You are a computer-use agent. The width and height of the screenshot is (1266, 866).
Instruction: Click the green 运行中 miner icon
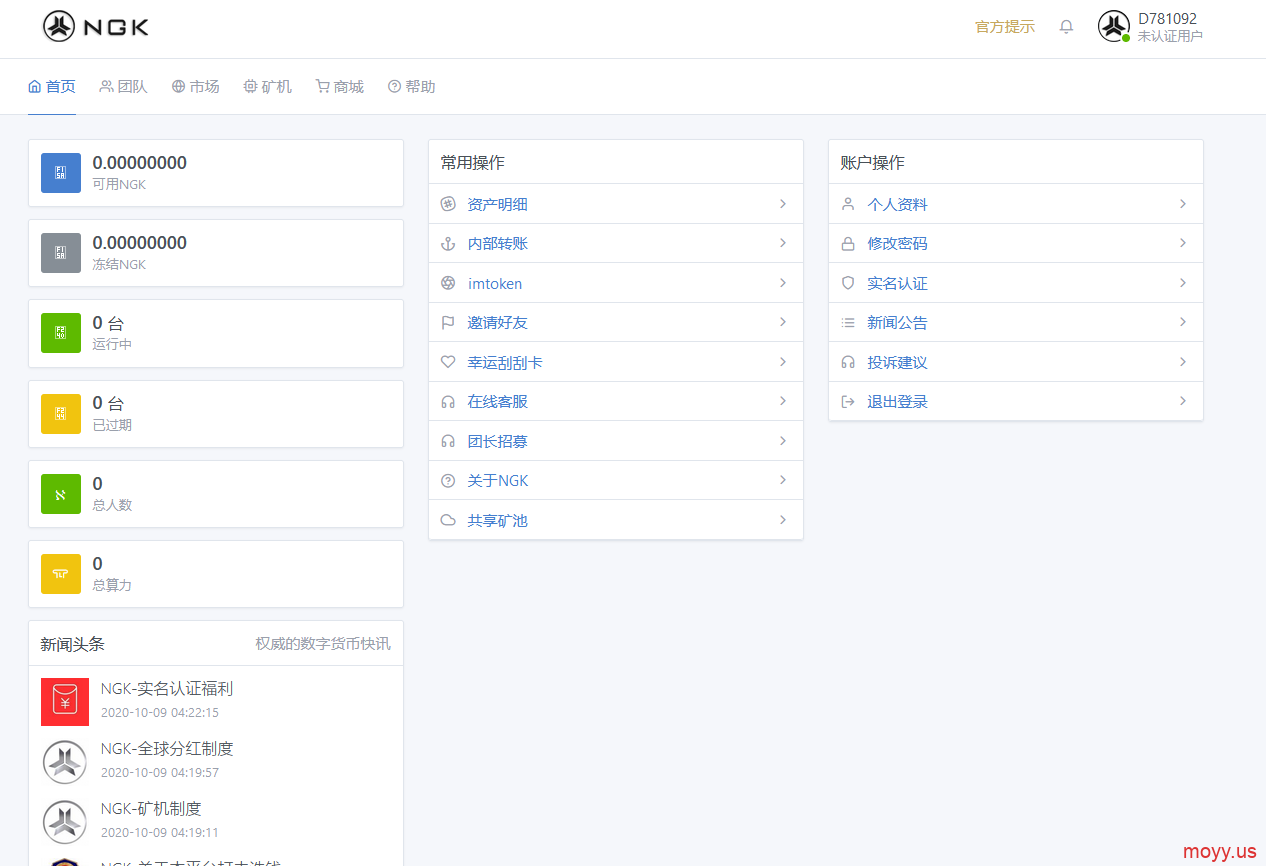click(x=61, y=333)
